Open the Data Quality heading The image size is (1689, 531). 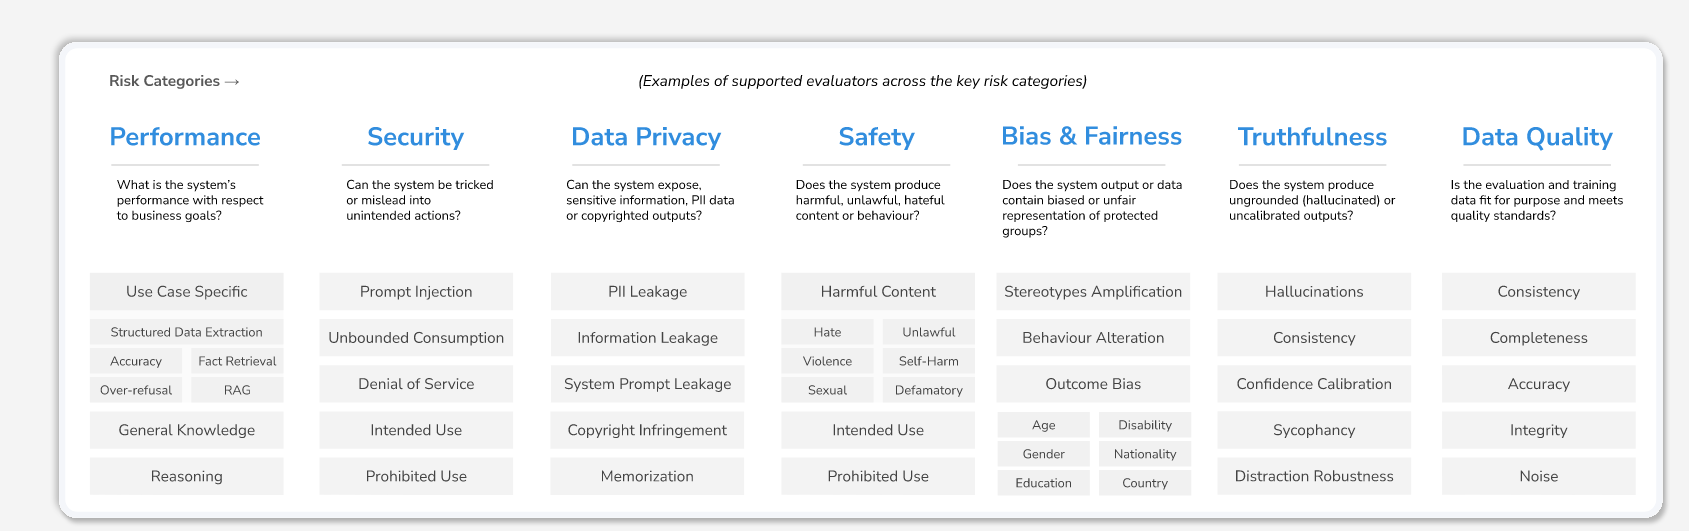(x=1537, y=137)
